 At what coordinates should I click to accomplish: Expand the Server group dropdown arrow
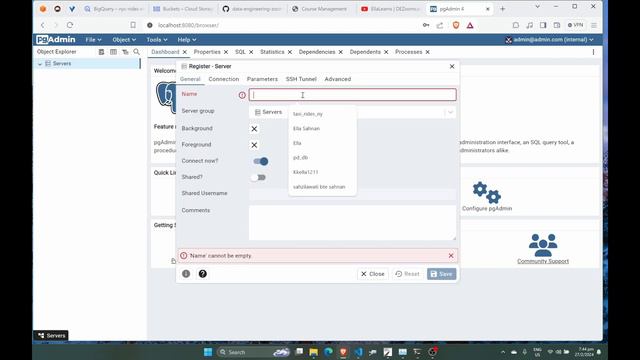tap(450, 112)
